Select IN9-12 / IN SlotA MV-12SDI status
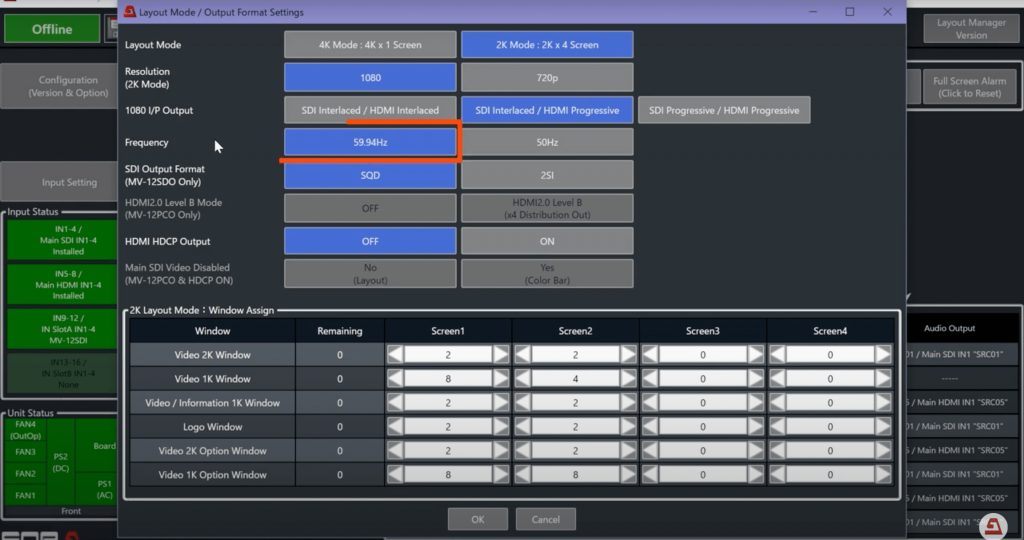Image resolution: width=1024 pixels, height=540 pixels. 63,328
